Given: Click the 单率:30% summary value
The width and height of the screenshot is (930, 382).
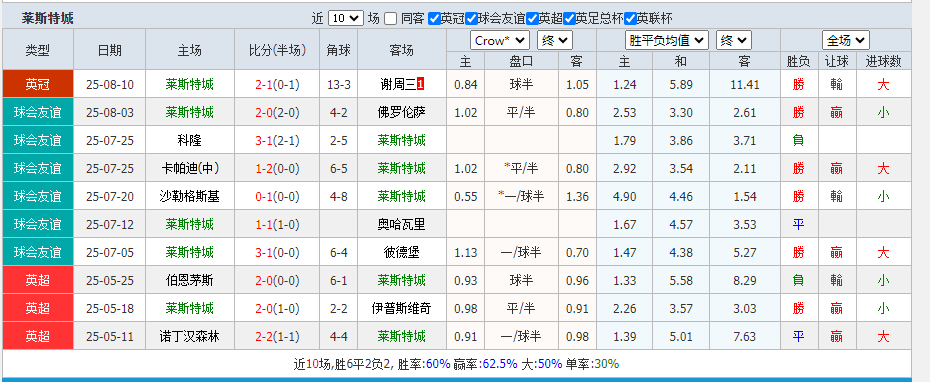Looking at the screenshot, I should pos(591,364).
